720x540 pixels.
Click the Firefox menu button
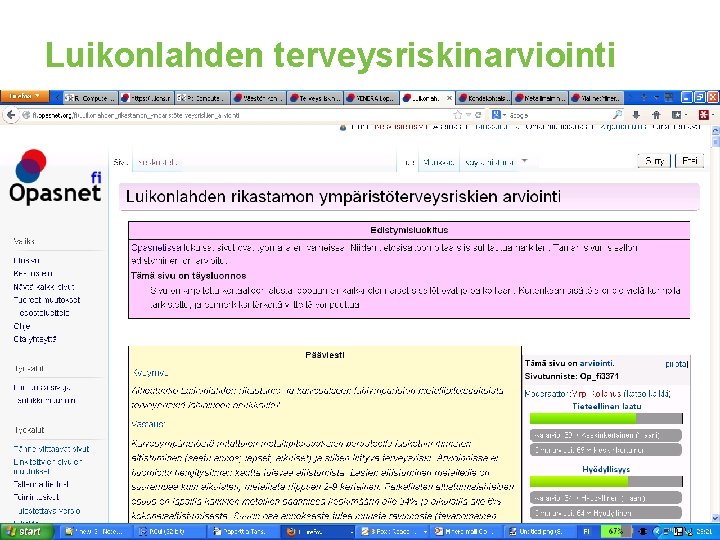click(24, 96)
